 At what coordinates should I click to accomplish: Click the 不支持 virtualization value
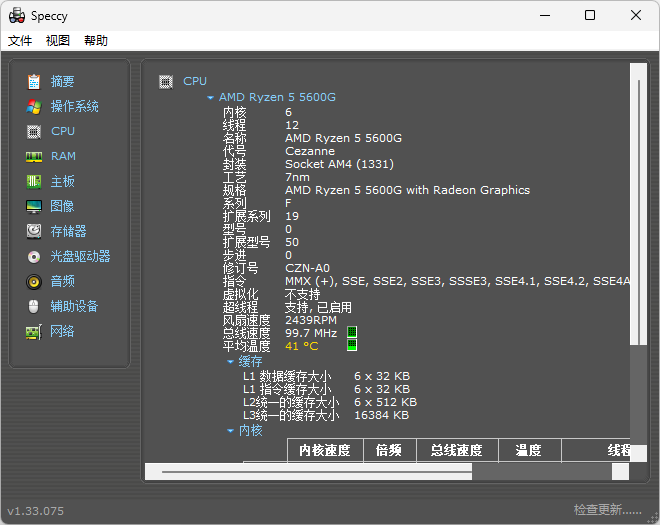(x=303, y=294)
